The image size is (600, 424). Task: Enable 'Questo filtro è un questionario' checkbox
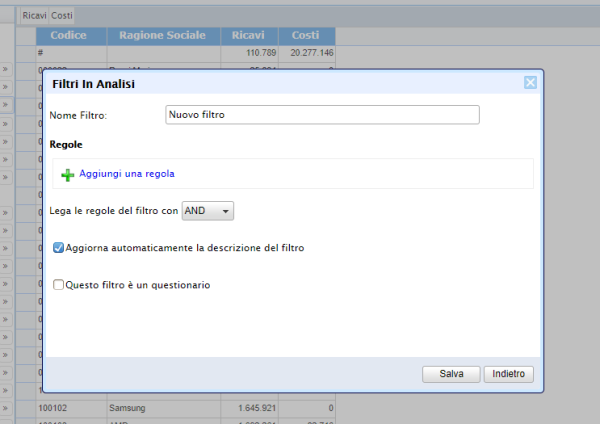coord(59,284)
